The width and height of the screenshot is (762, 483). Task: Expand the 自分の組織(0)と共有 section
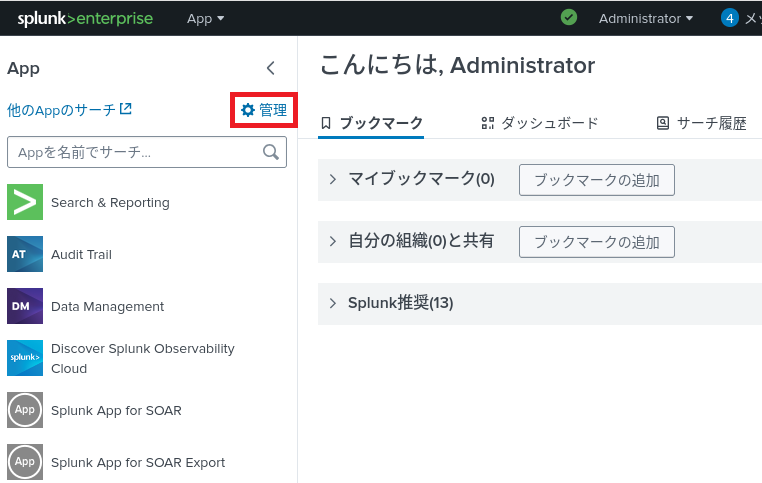point(333,241)
